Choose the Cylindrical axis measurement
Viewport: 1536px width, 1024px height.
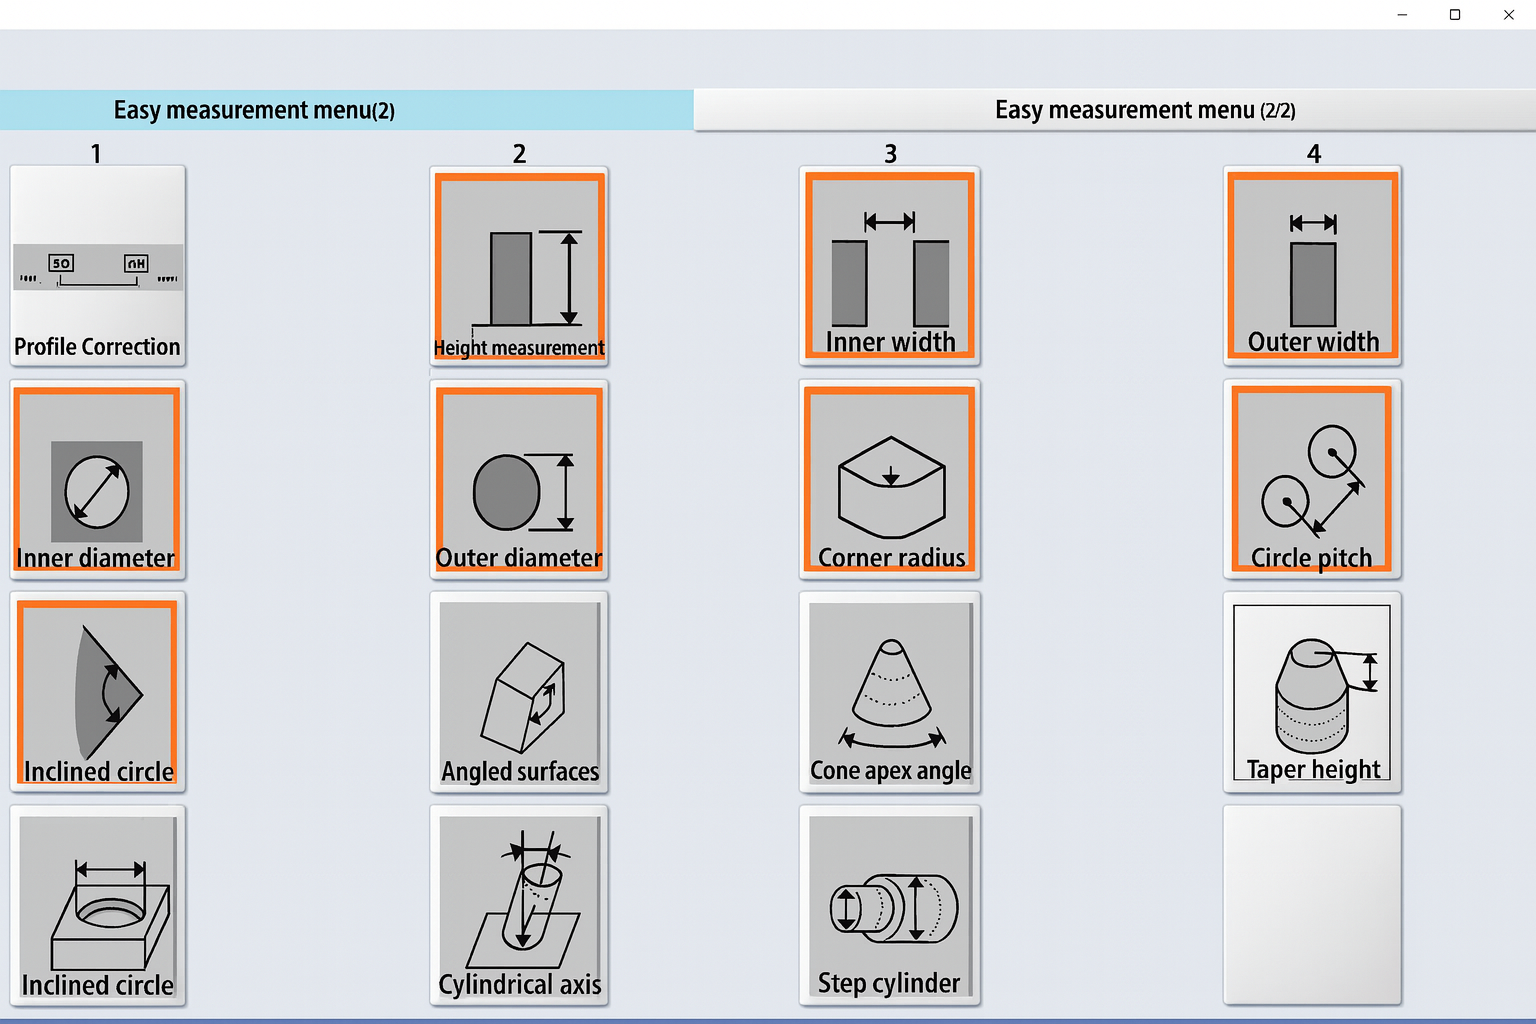click(x=519, y=906)
